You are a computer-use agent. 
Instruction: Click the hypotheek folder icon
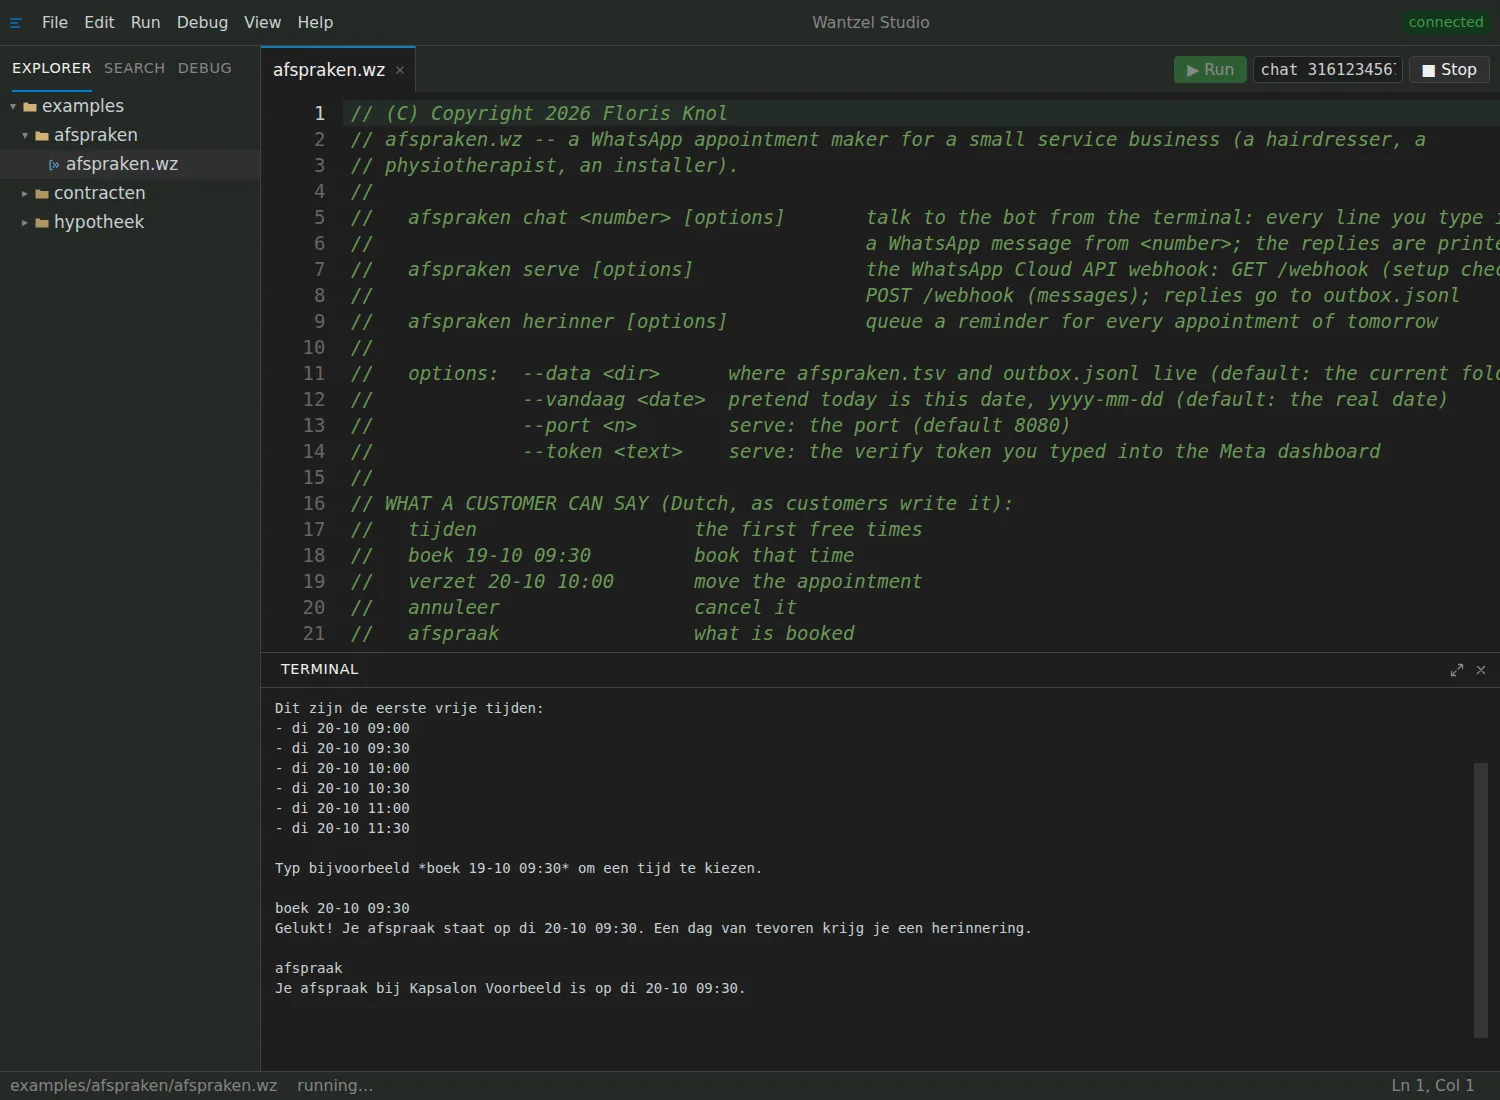click(42, 223)
